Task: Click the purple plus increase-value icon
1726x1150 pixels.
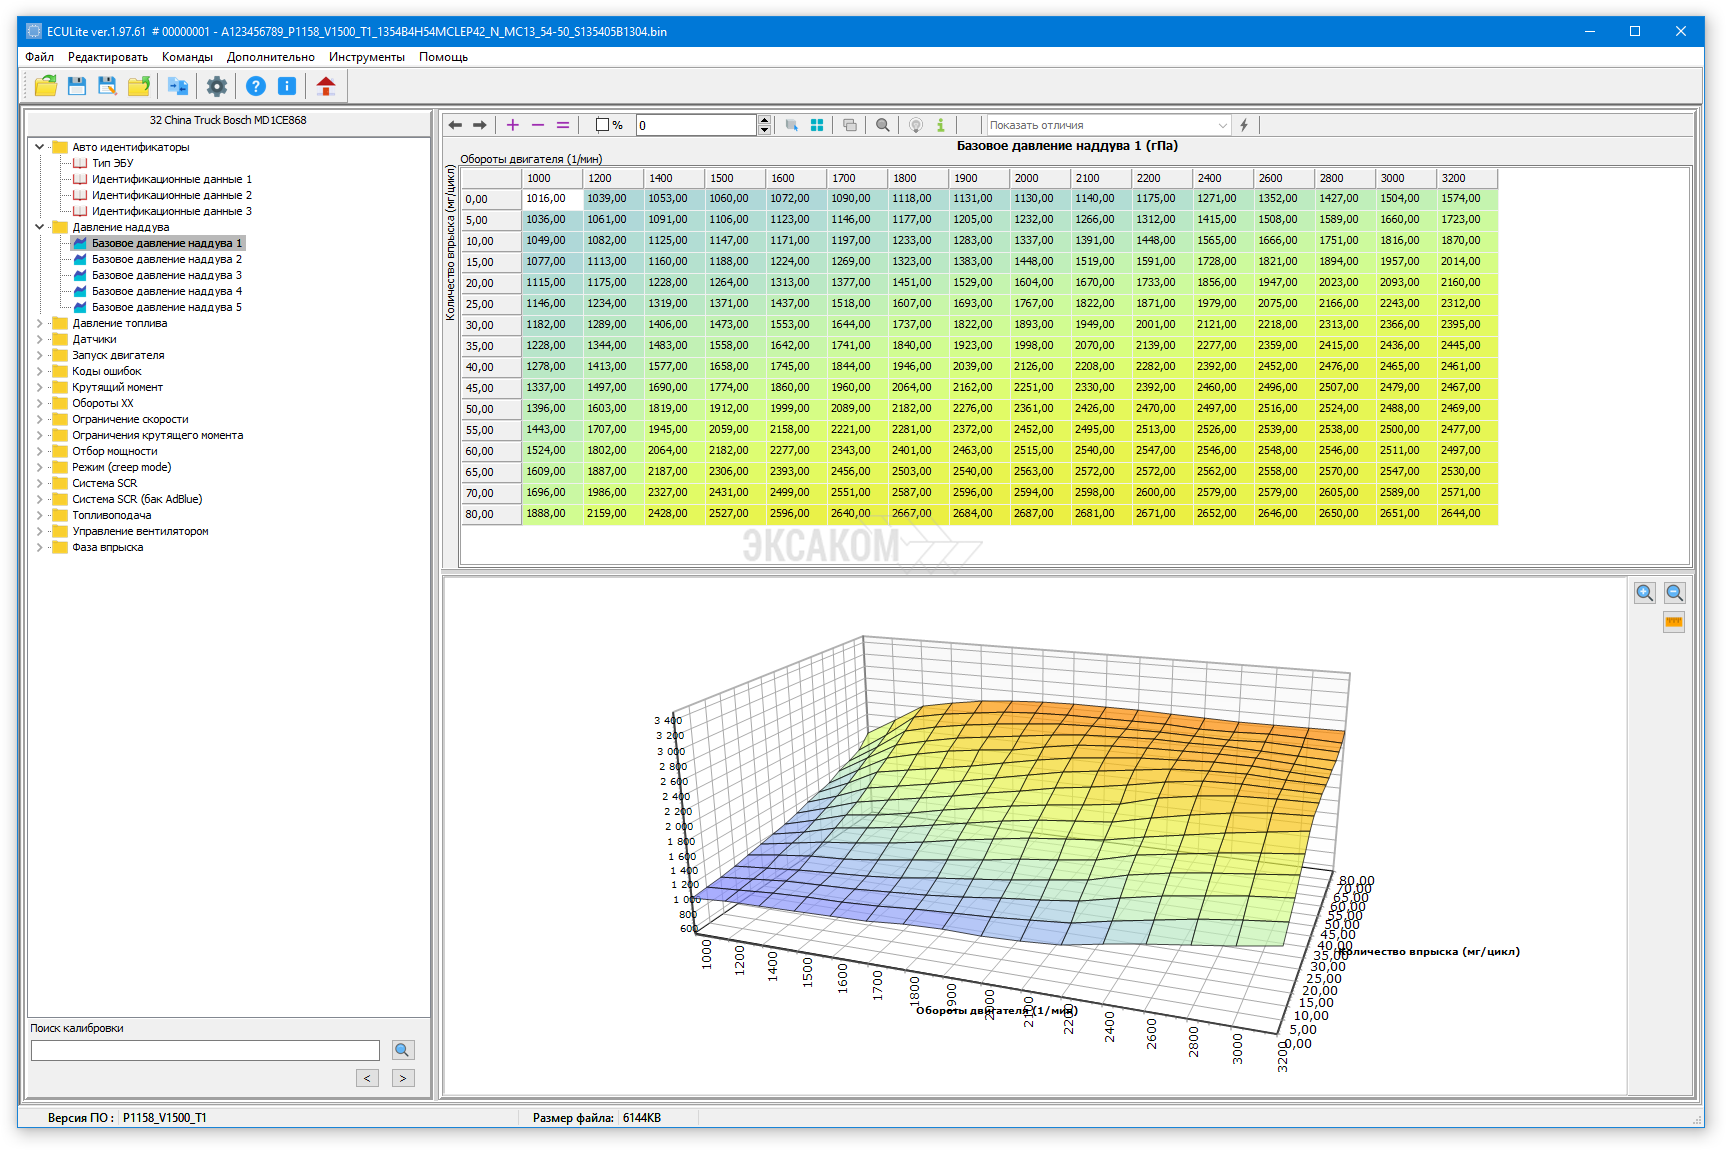Action: tap(513, 125)
